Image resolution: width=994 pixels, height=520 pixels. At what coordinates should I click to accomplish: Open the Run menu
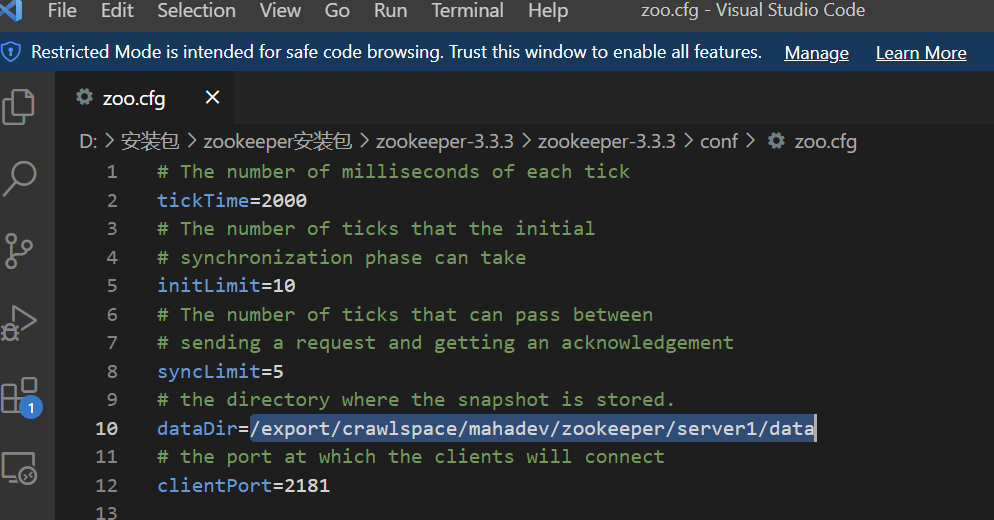pos(390,10)
